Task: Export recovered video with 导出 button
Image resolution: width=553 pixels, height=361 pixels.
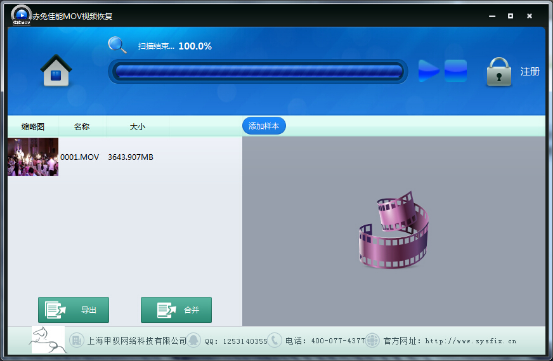Action: (73, 310)
